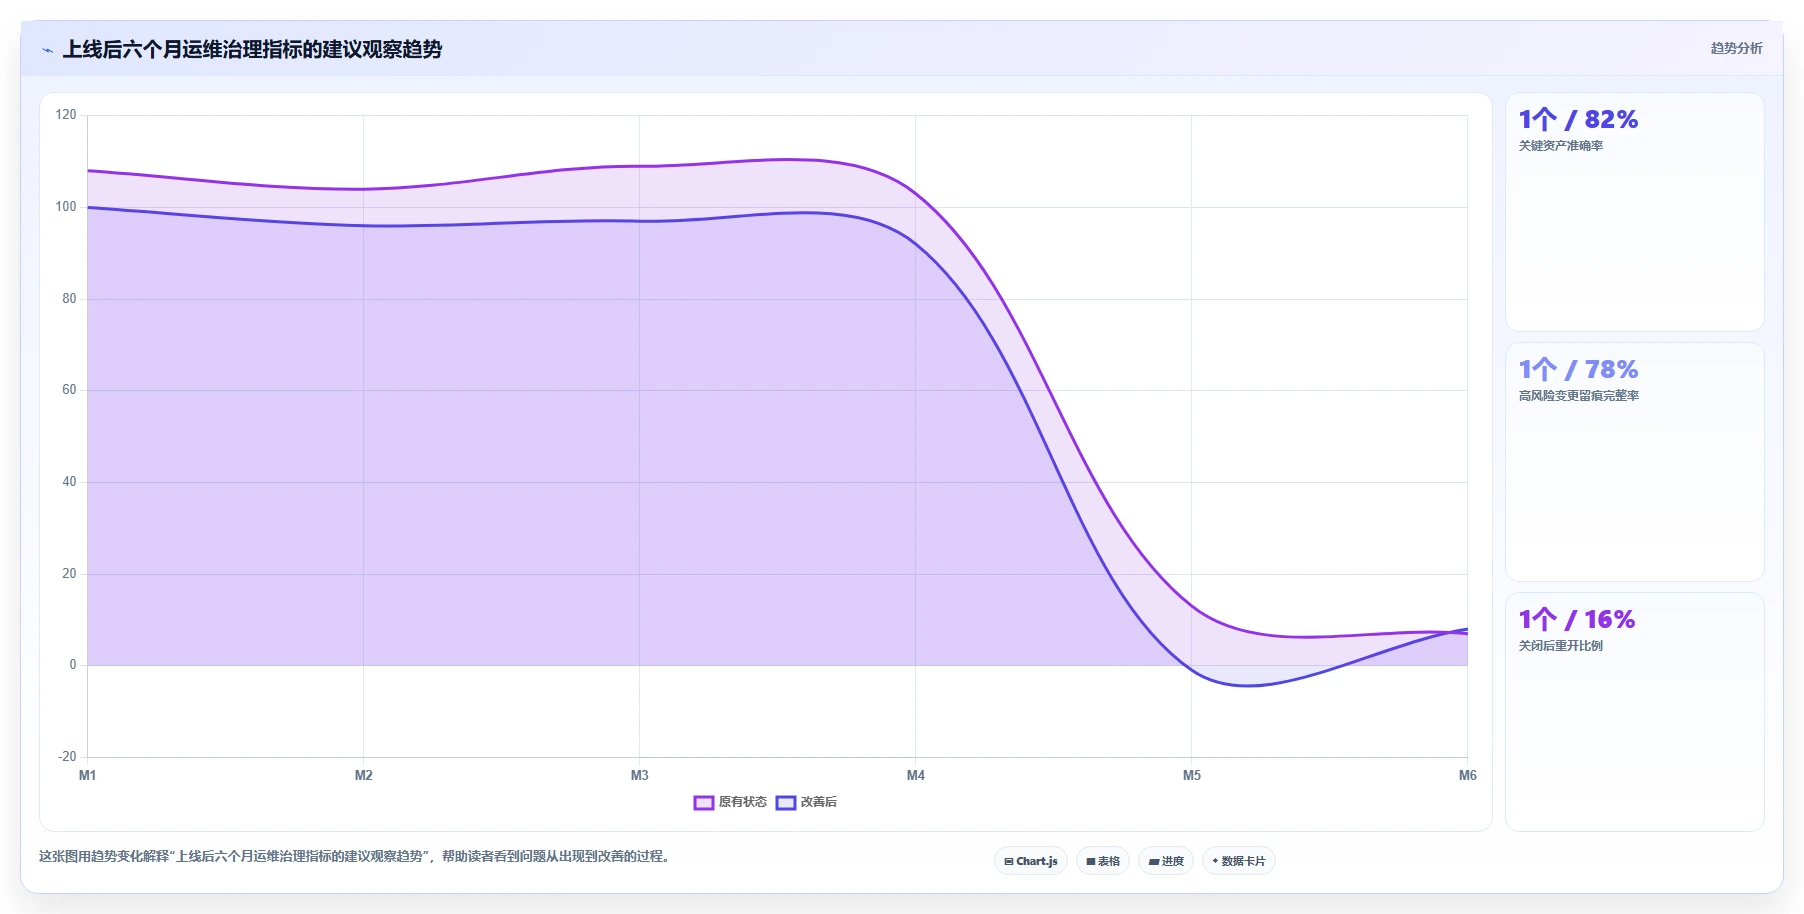Click the 60 y-axis value
The width and height of the screenshot is (1804, 914).
pos(69,390)
